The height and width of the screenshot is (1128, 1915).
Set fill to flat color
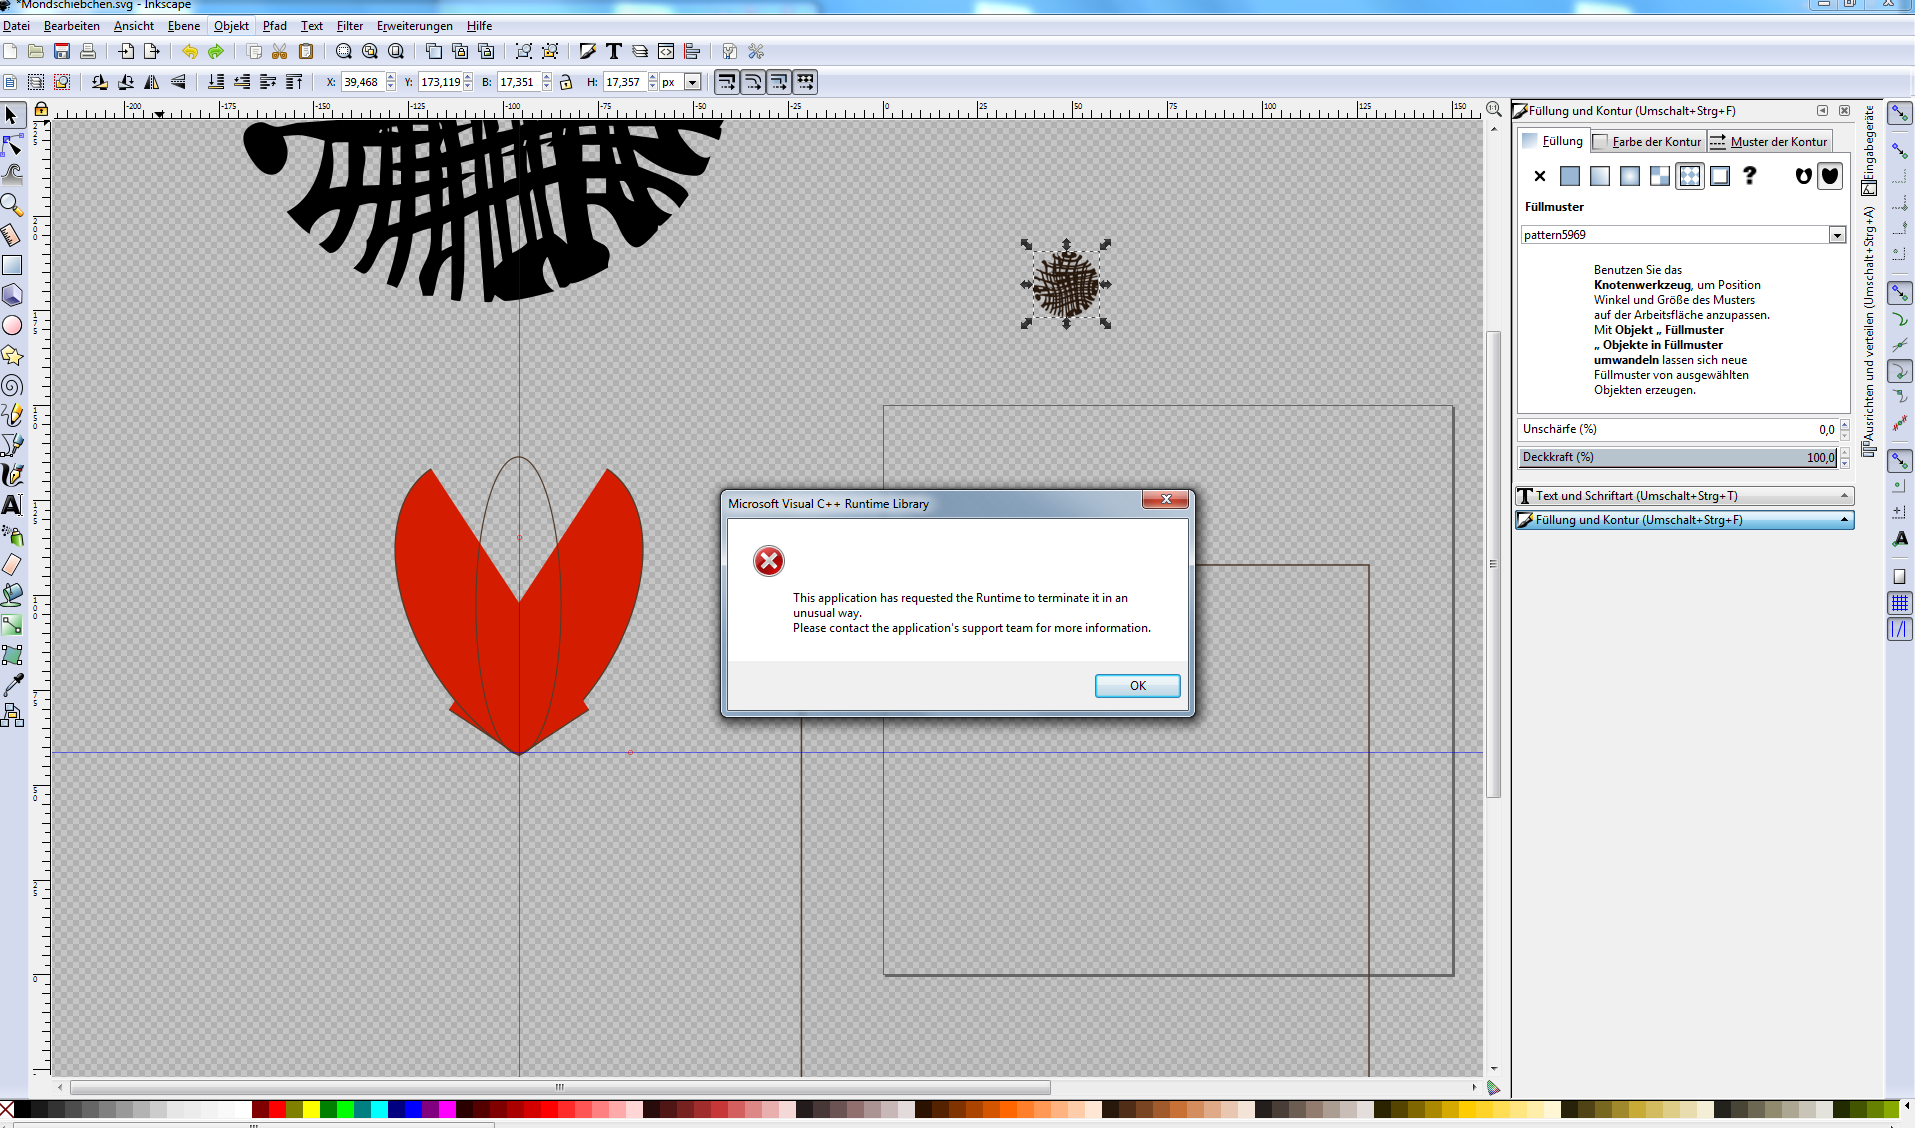tap(1570, 176)
